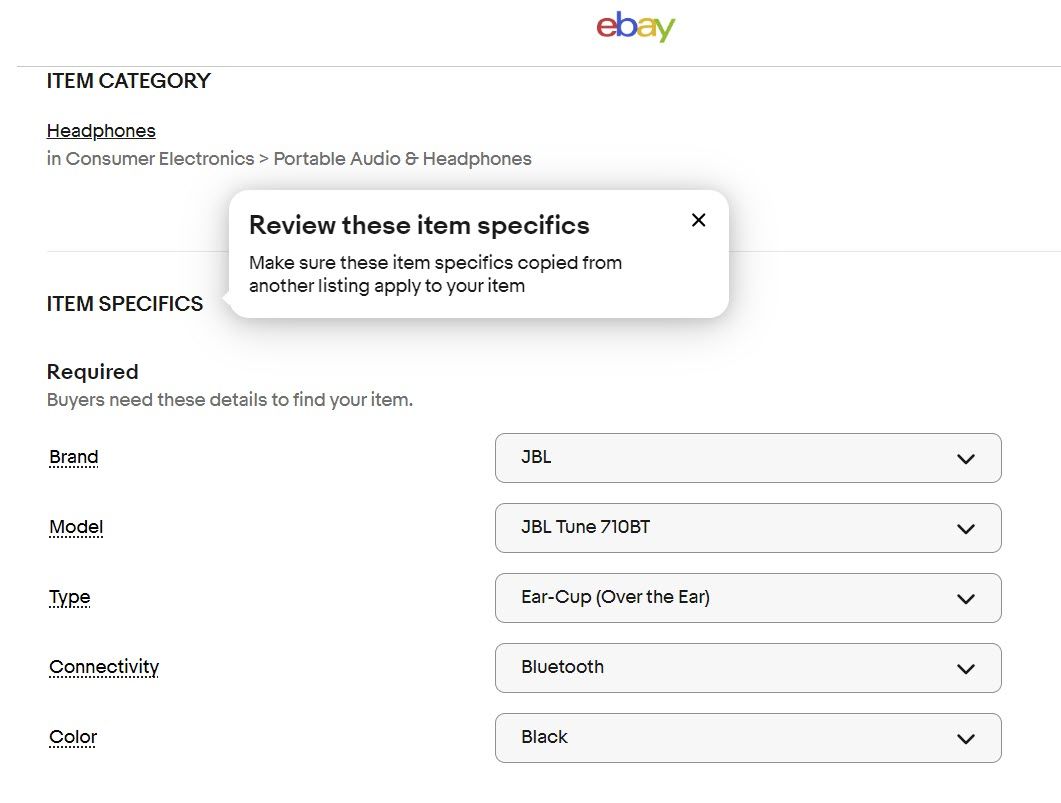Expand the Connectivity dropdown chevron
The width and height of the screenshot is (1061, 803).
(x=966, y=668)
